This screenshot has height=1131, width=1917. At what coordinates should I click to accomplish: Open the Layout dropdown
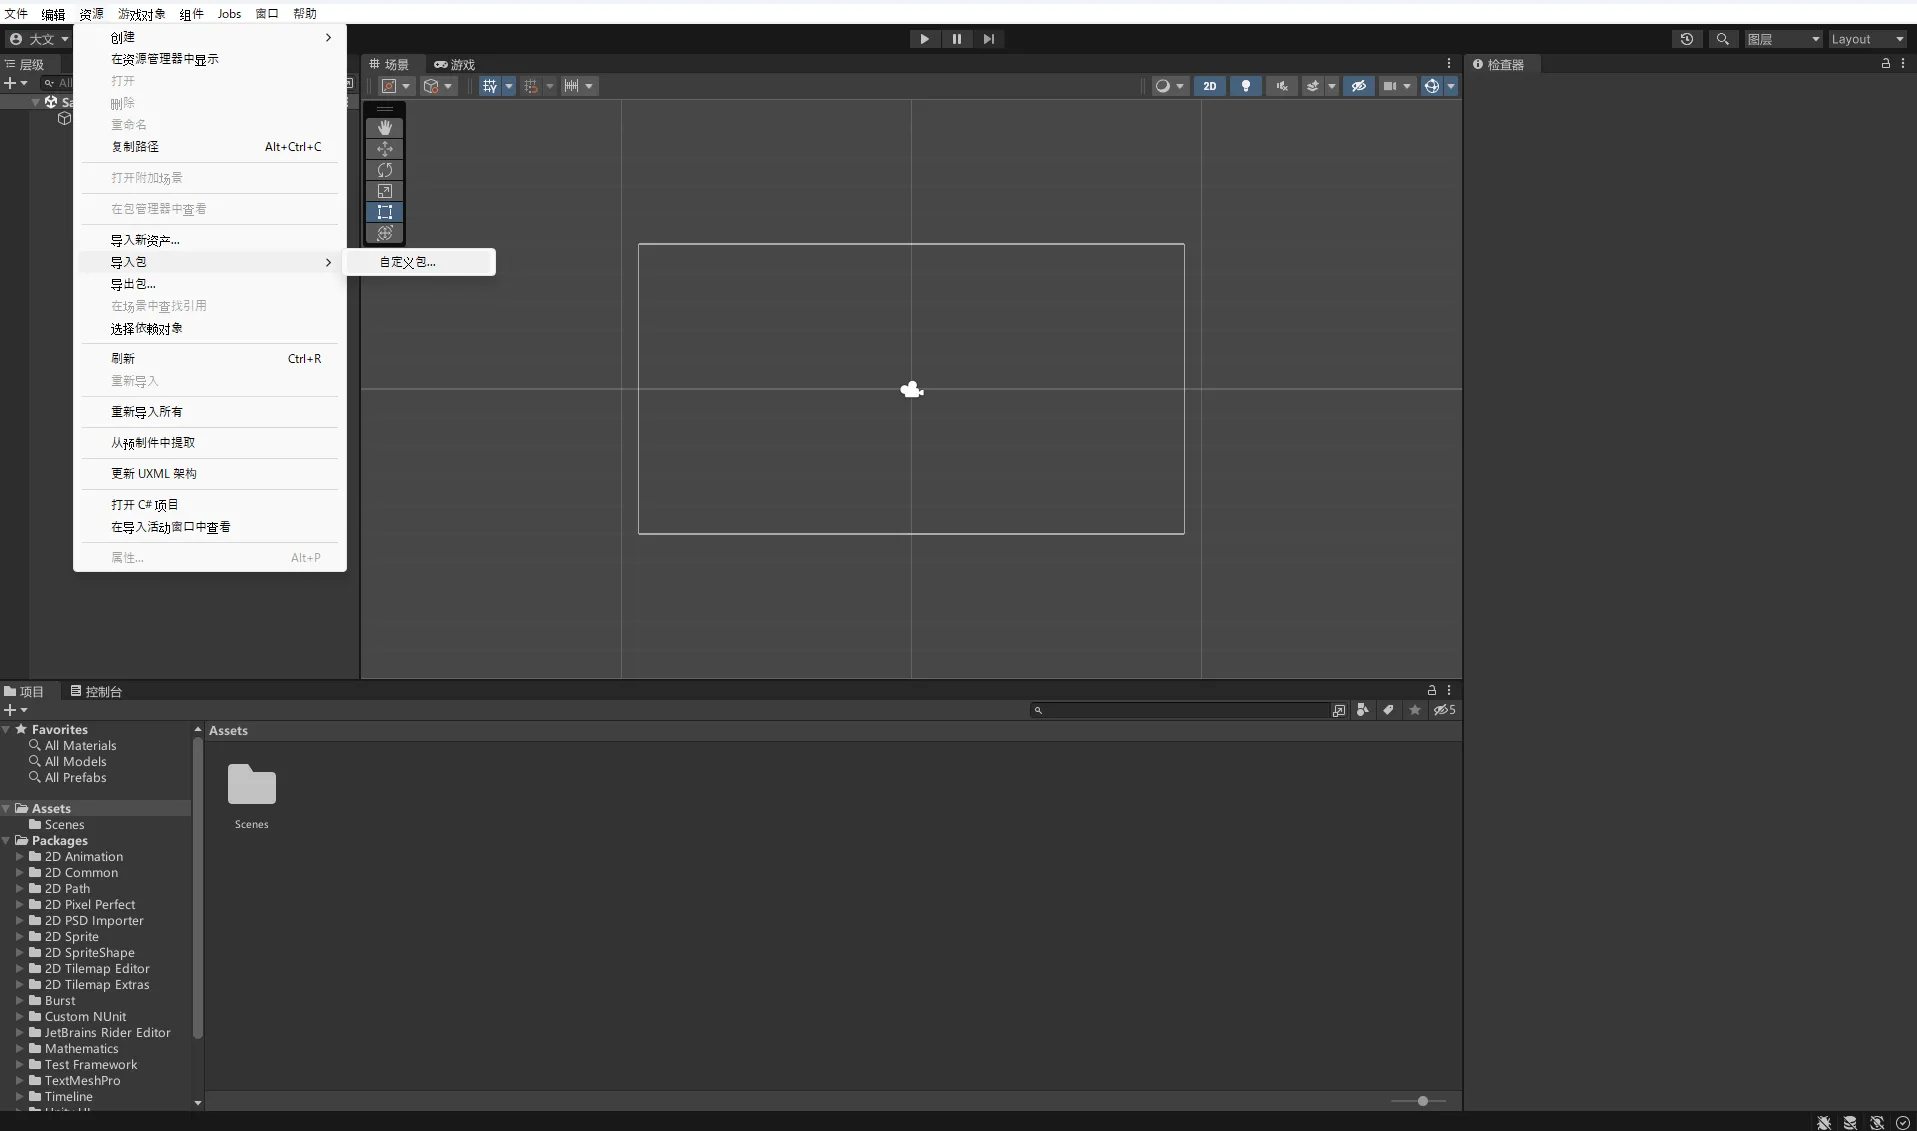coord(1866,39)
